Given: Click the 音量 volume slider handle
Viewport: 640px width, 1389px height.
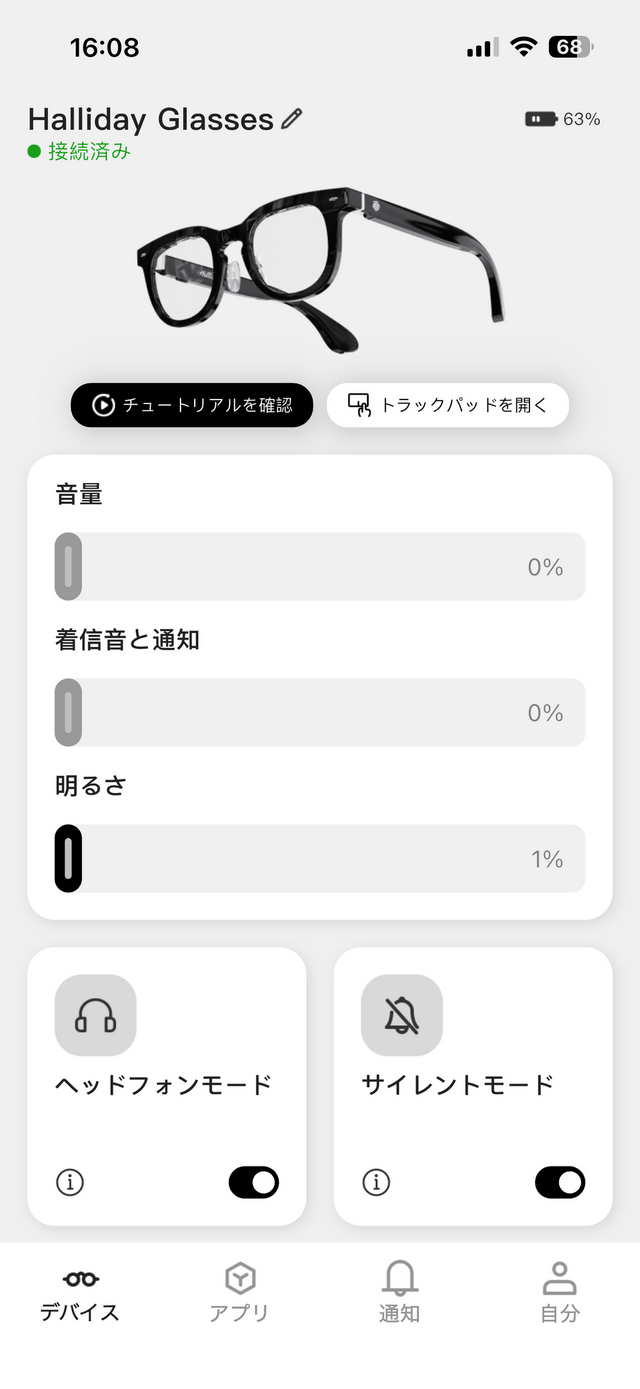Looking at the screenshot, I should click(x=68, y=567).
